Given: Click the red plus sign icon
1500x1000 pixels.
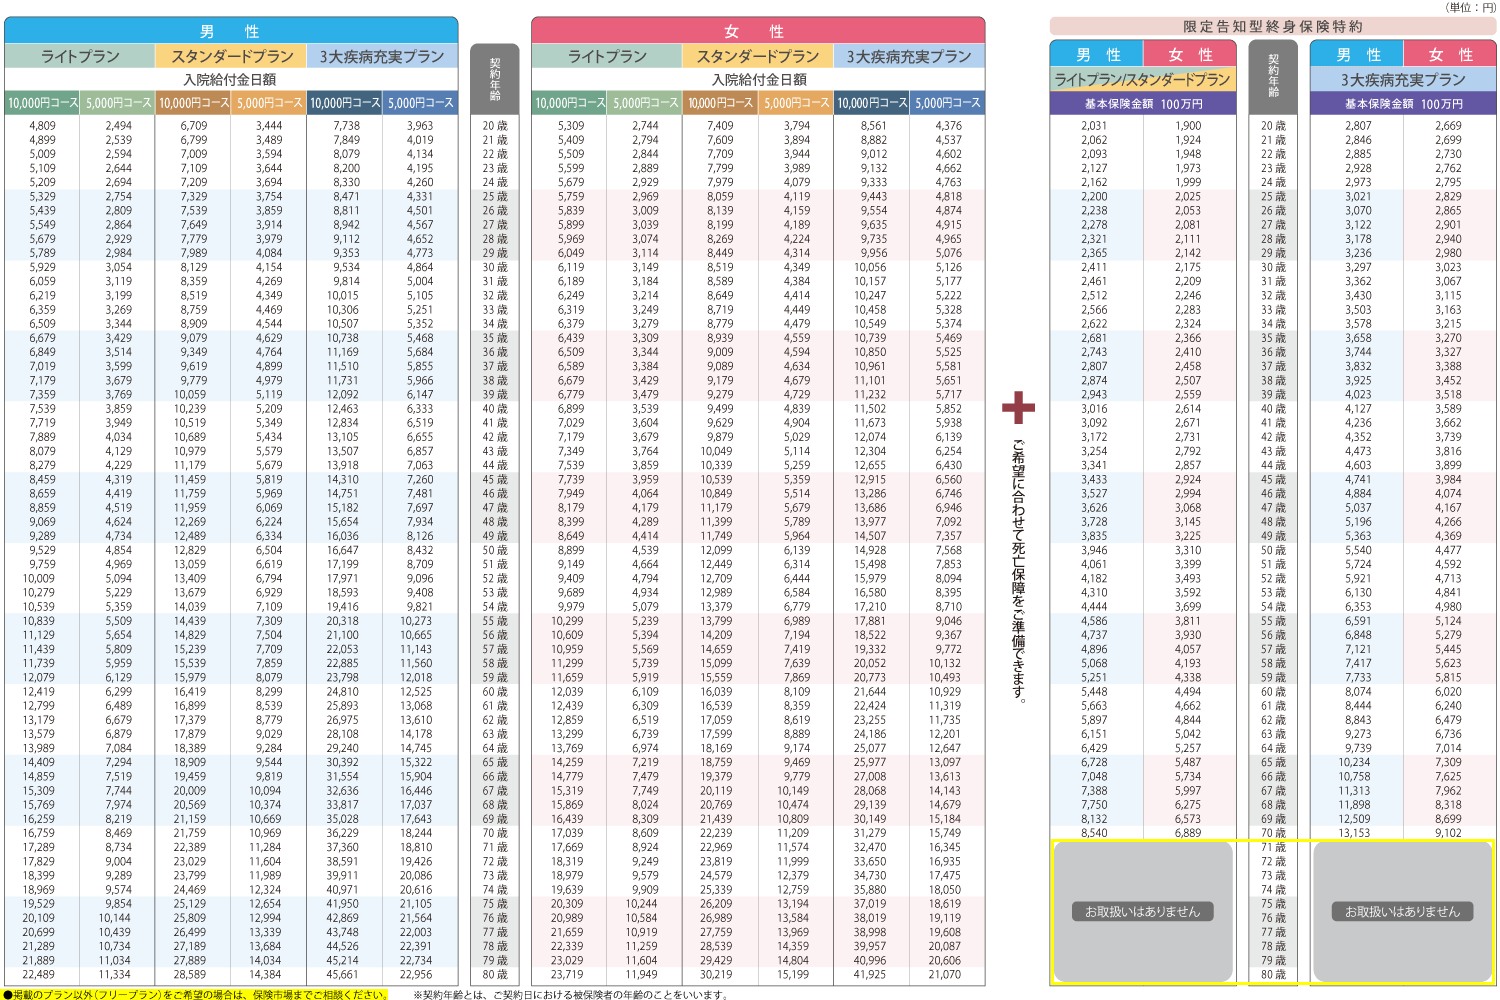Looking at the screenshot, I should pyautogui.click(x=1018, y=408).
